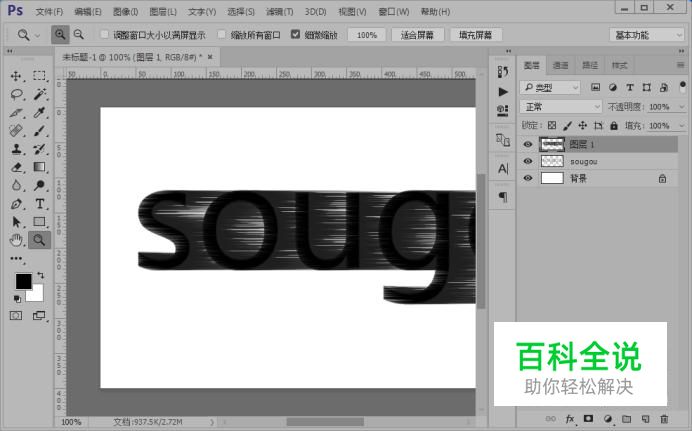The image size is (692, 431).
Task: Check the 缩放所有窗口 option
Action: click(222, 34)
